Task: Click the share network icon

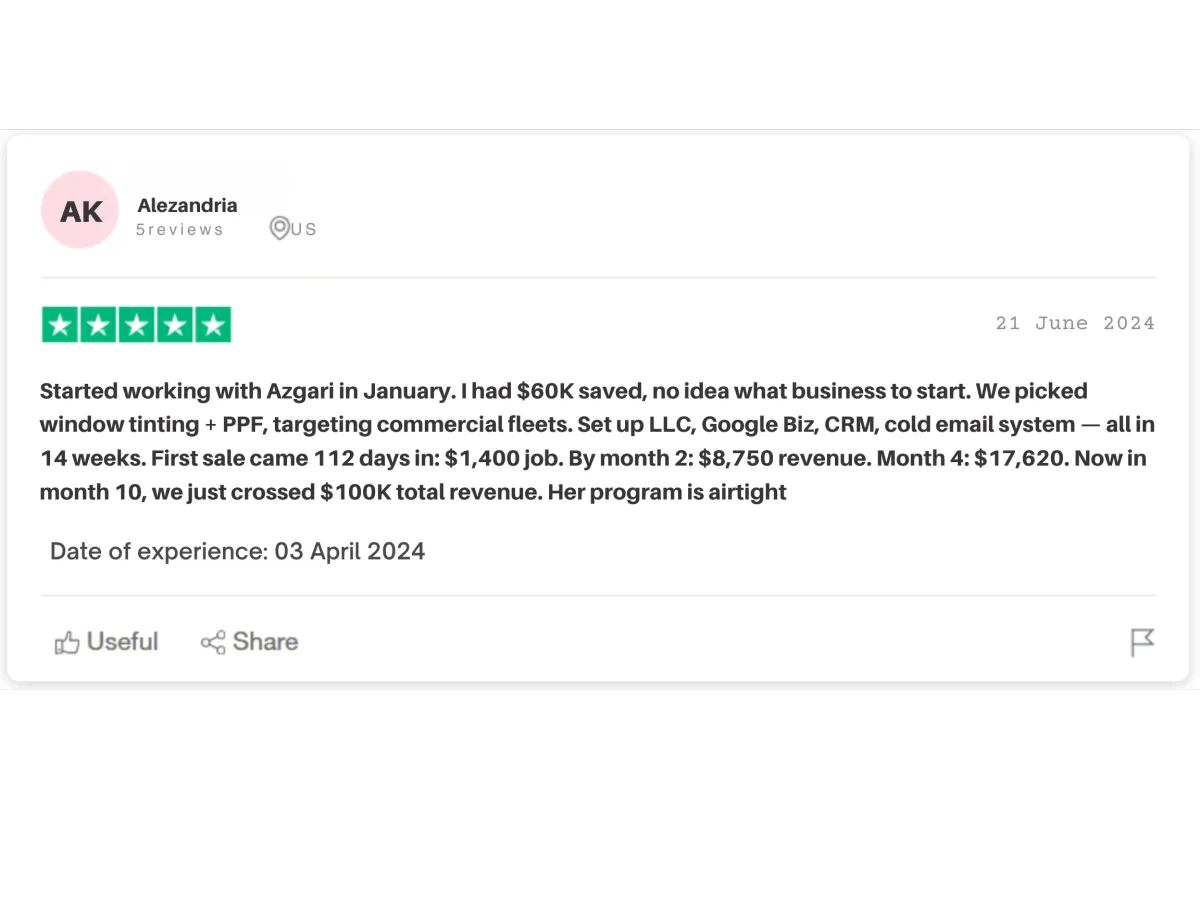Action: (x=213, y=642)
